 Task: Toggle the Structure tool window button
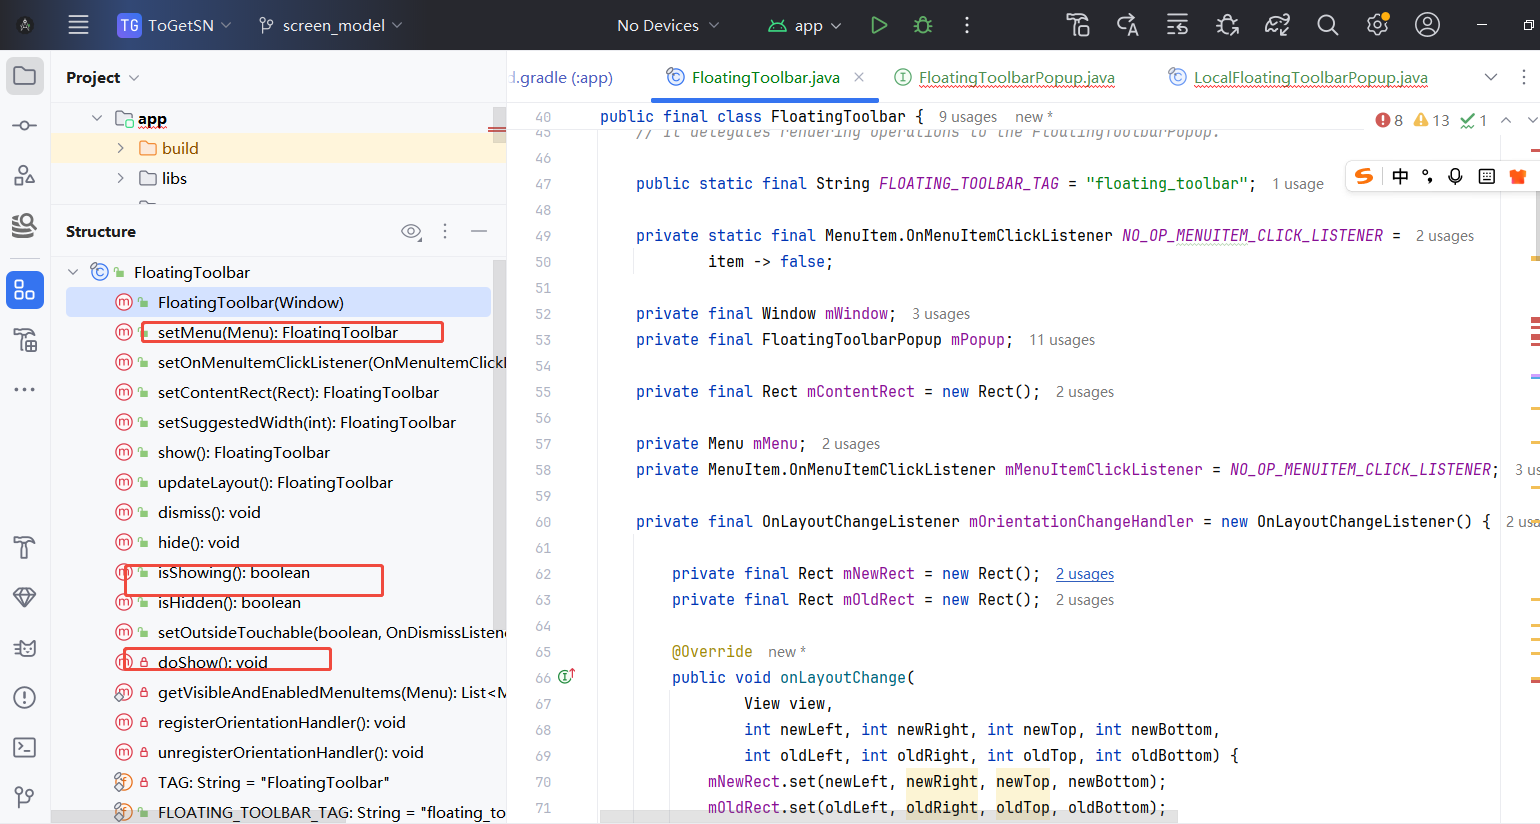25,290
